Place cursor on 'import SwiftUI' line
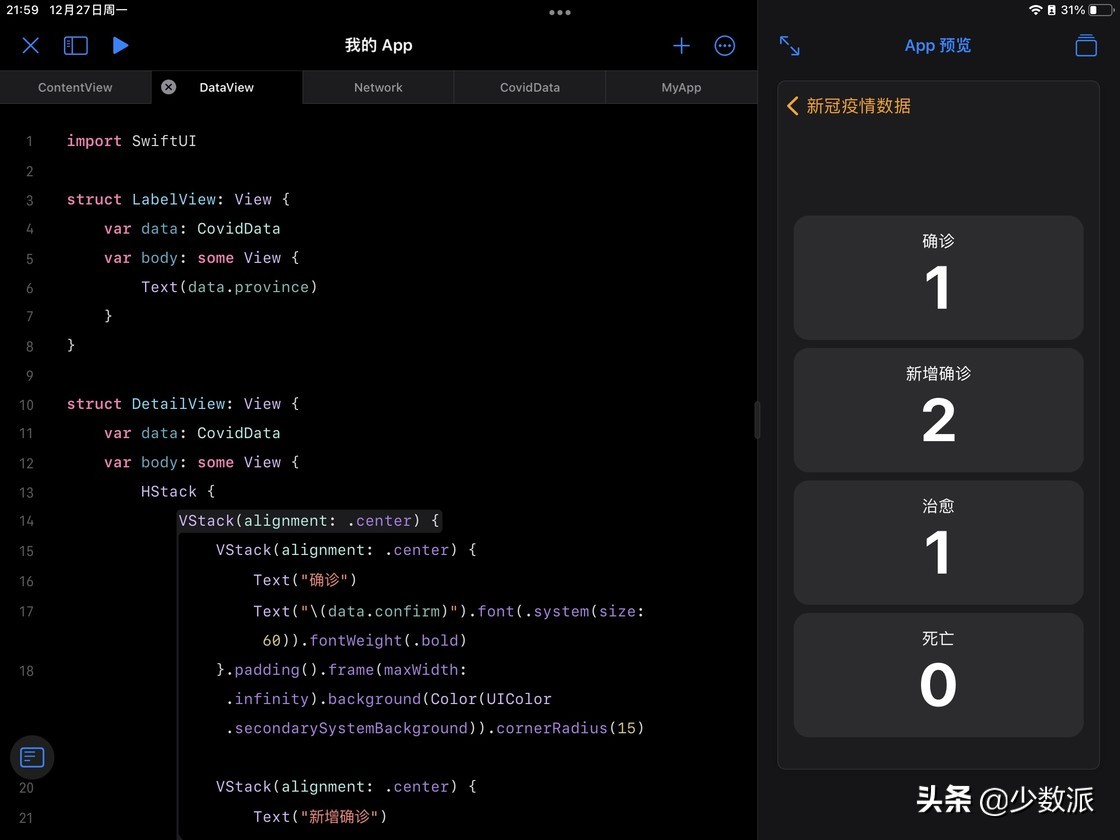The height and width of the screenshot is (840, 1120). [x=131, y=141]
